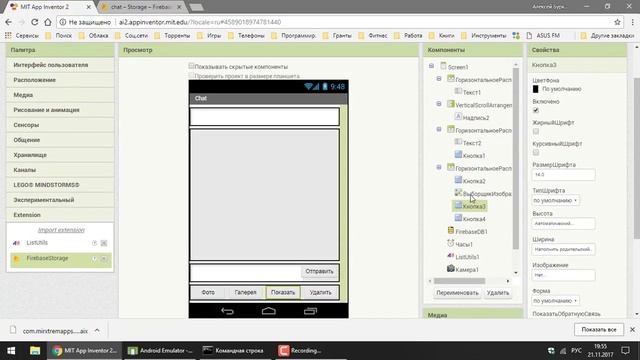Select the FirebaseDB1 database icon
Image resolution: width=640 pixels, height=360 pixels.
coord(451,230)
